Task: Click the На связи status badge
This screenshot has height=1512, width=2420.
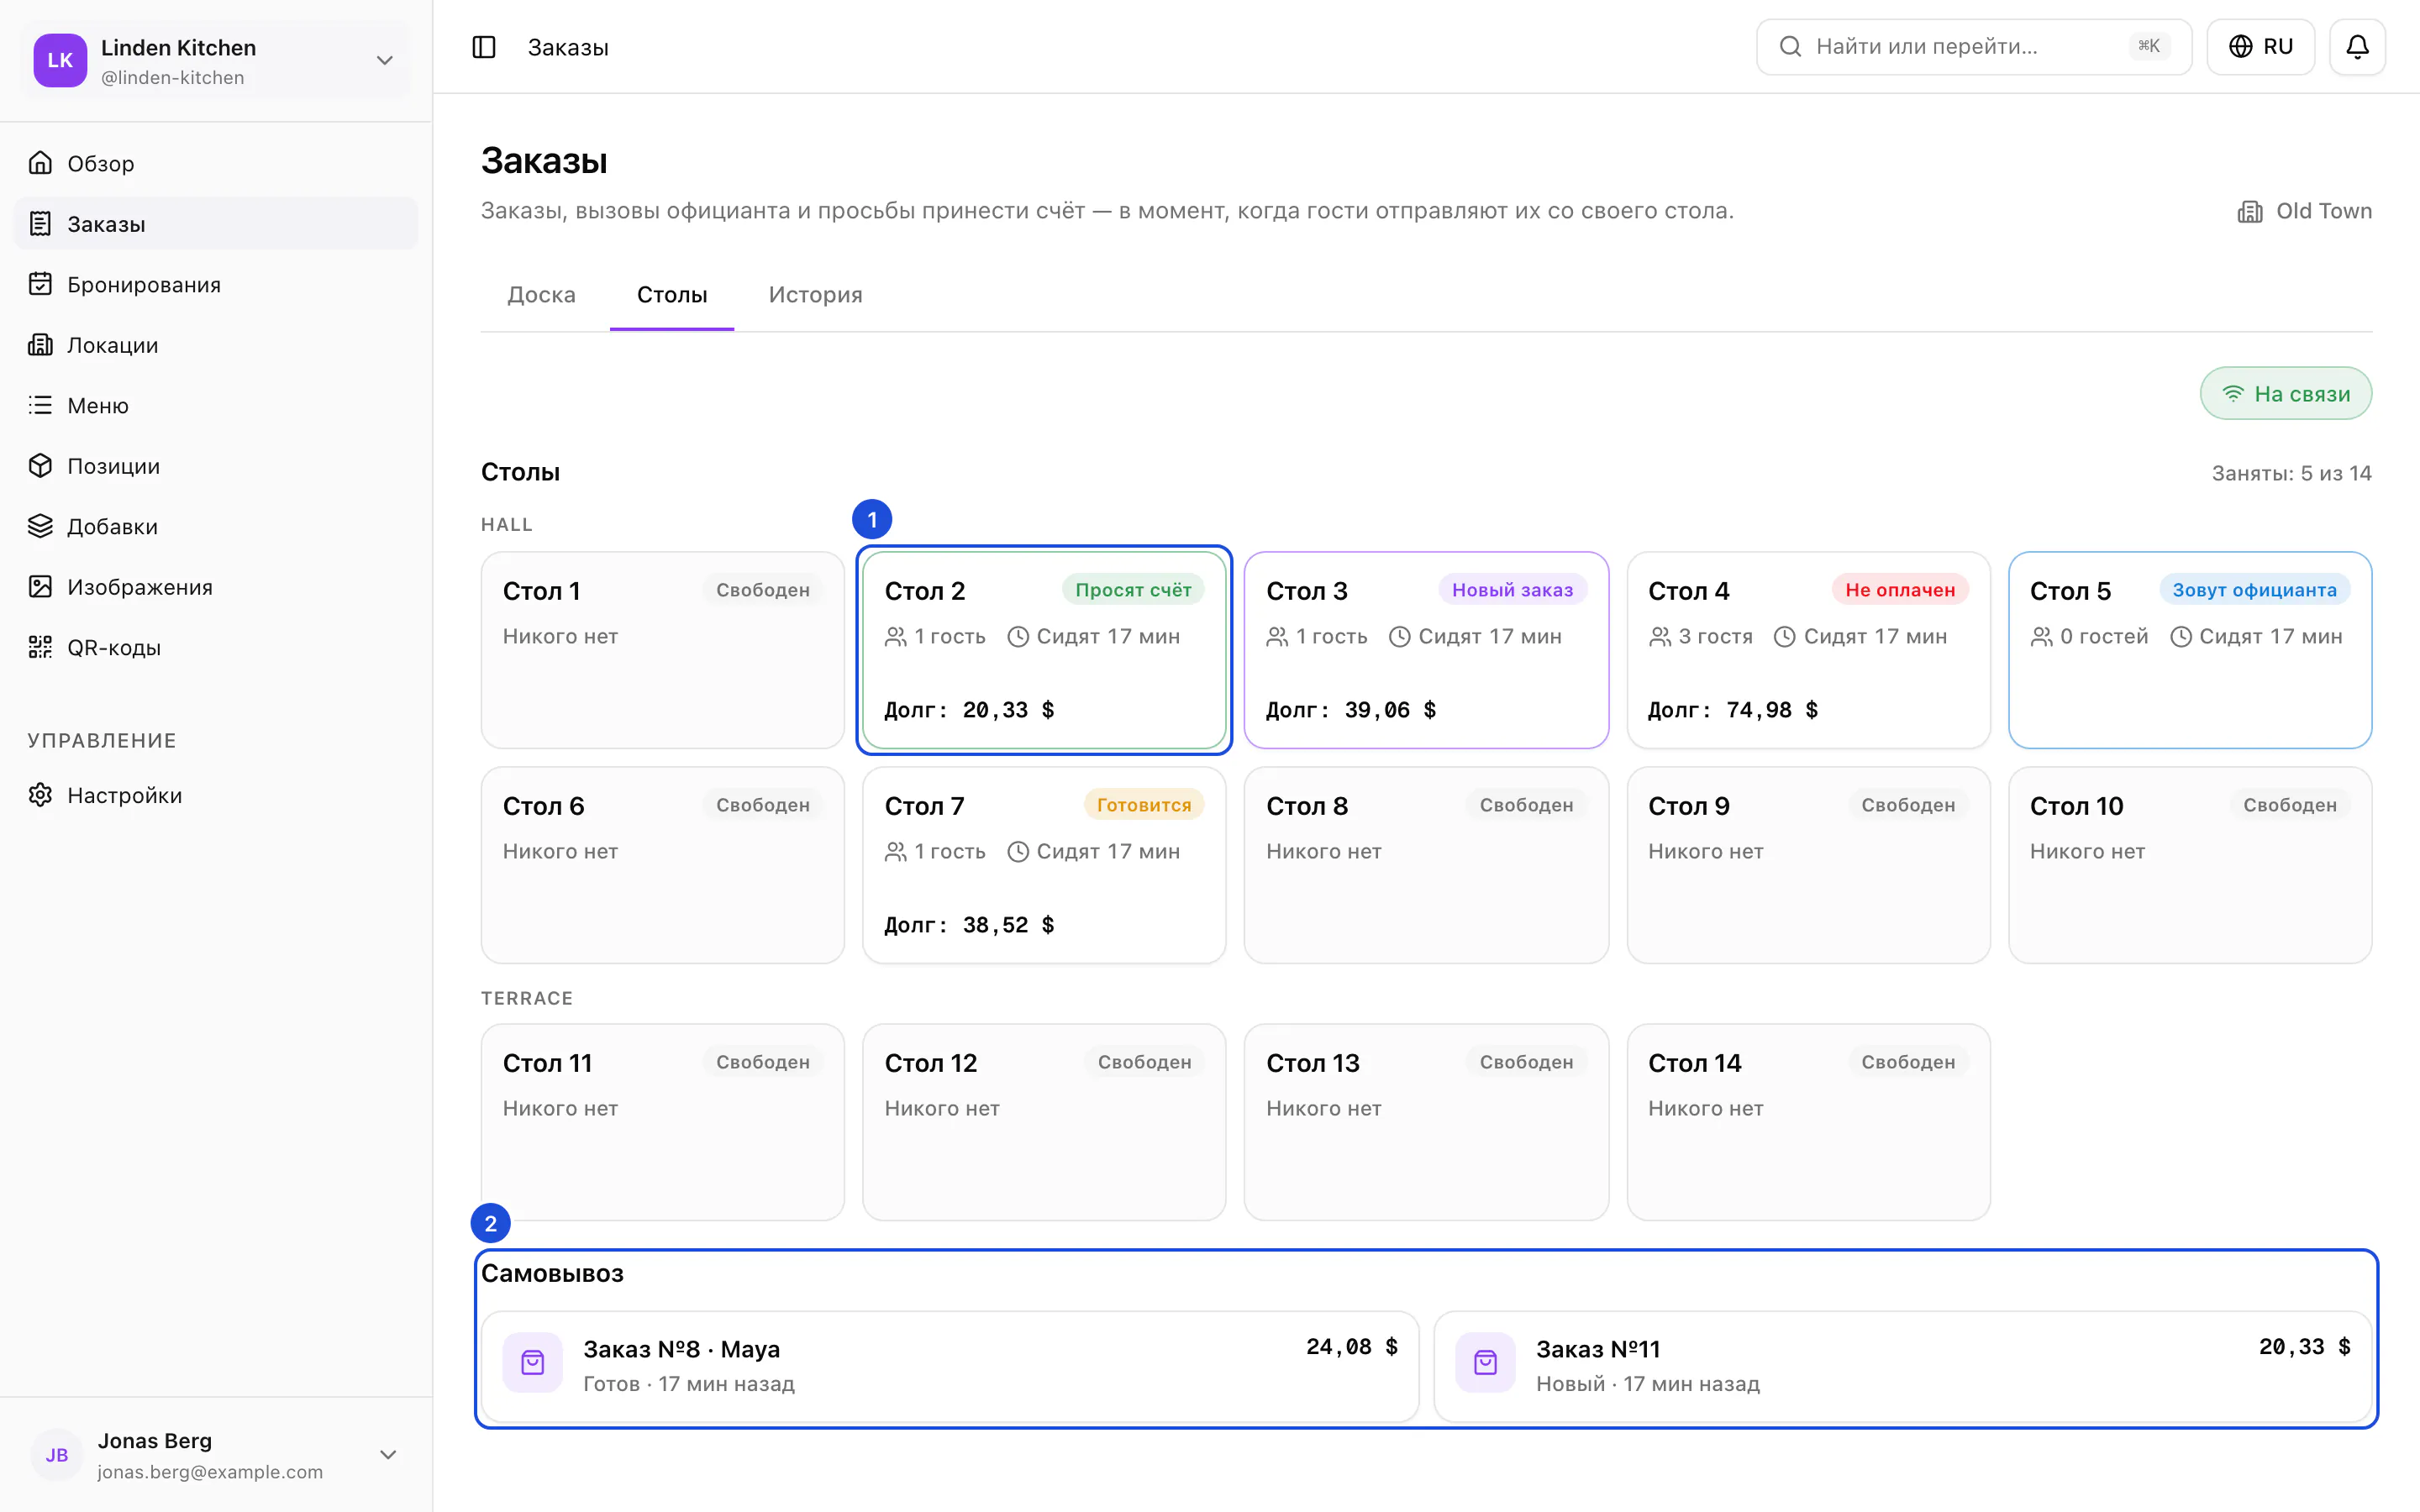Action: pyautogui.click(x=2285, y=394)
